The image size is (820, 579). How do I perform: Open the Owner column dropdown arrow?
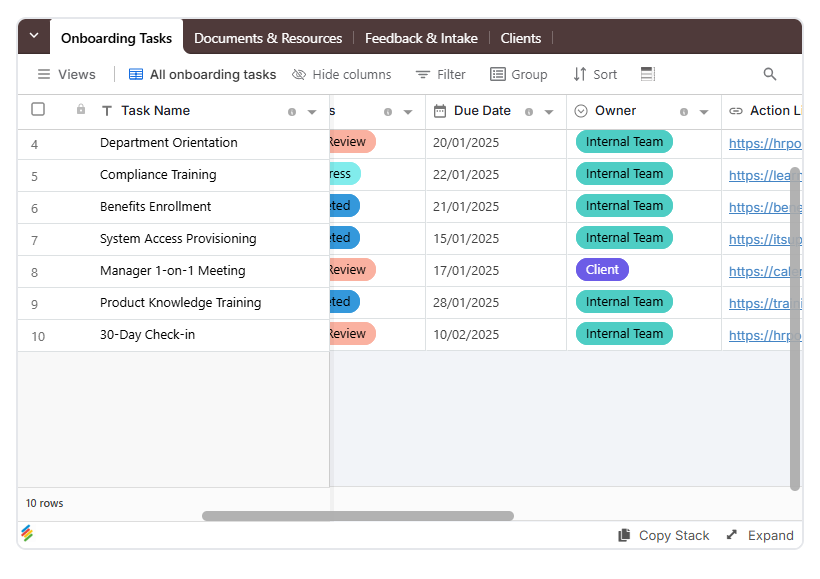pos(703,112)
